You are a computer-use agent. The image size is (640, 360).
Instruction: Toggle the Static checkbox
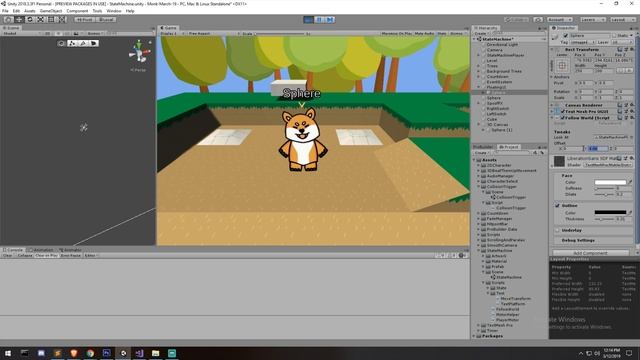point(615,36)
